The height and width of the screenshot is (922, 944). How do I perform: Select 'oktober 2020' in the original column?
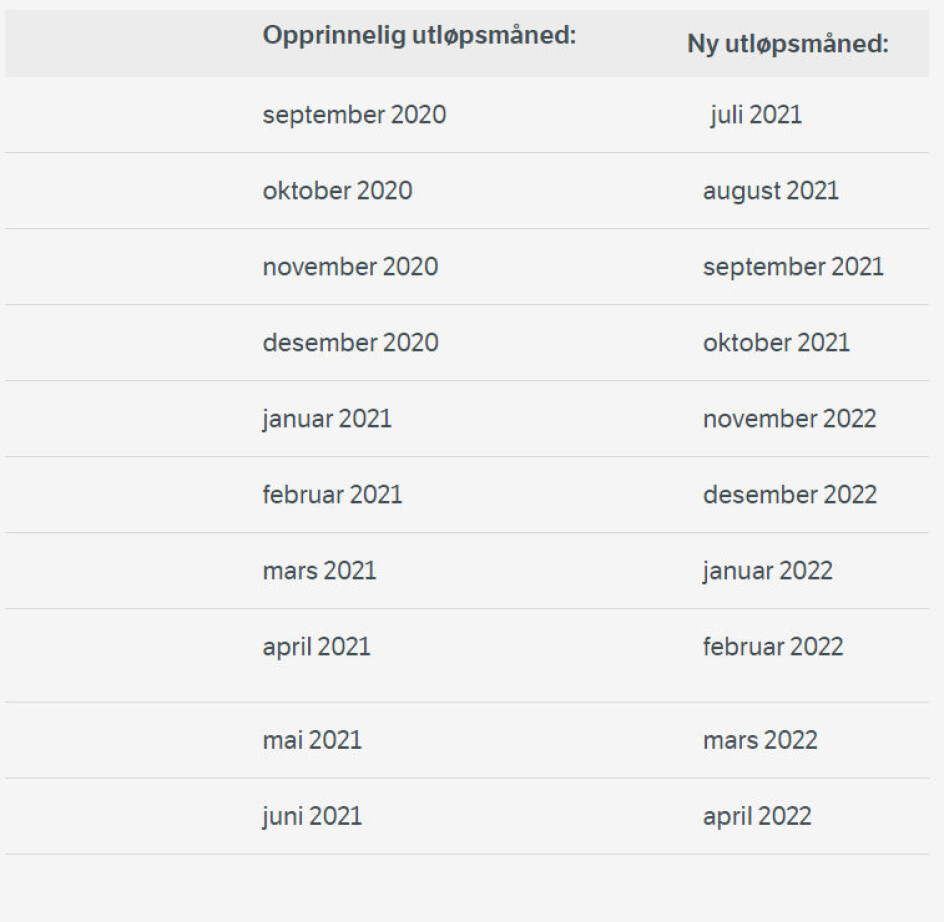pyautogui.click(x=337, y=191)
